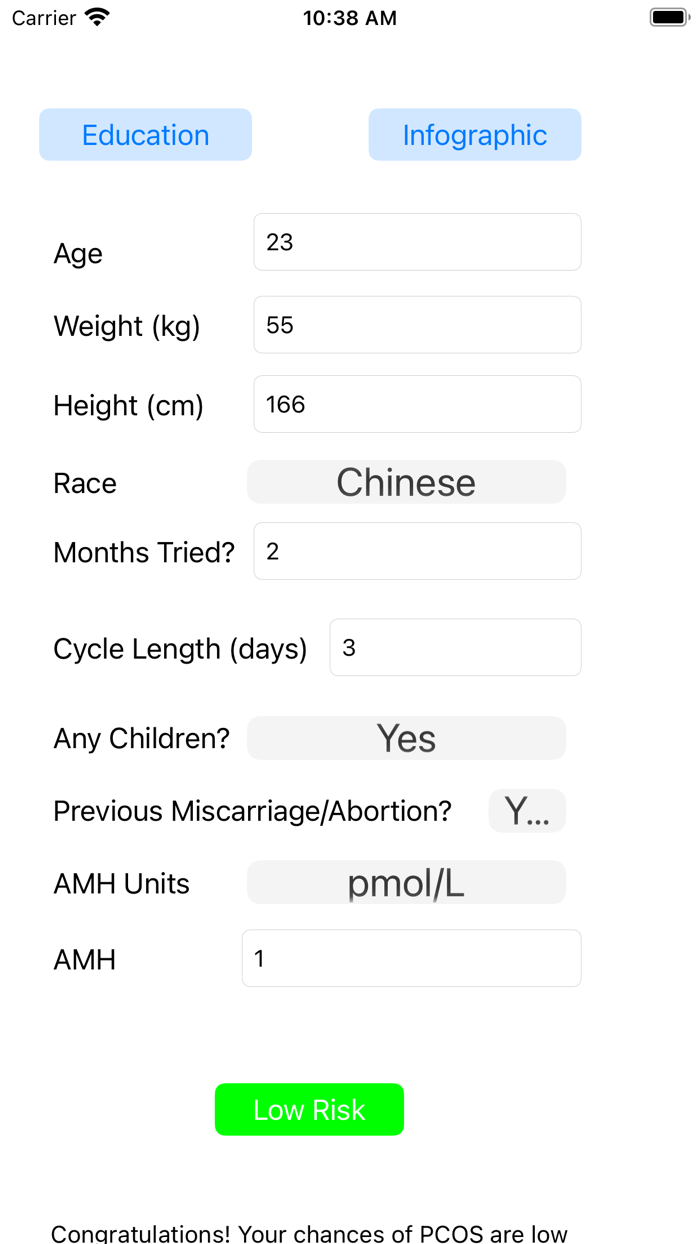The width and height of the screenshot is (700, 1244).
Task: Click the battery indicator in status bar
Action: 667,16
